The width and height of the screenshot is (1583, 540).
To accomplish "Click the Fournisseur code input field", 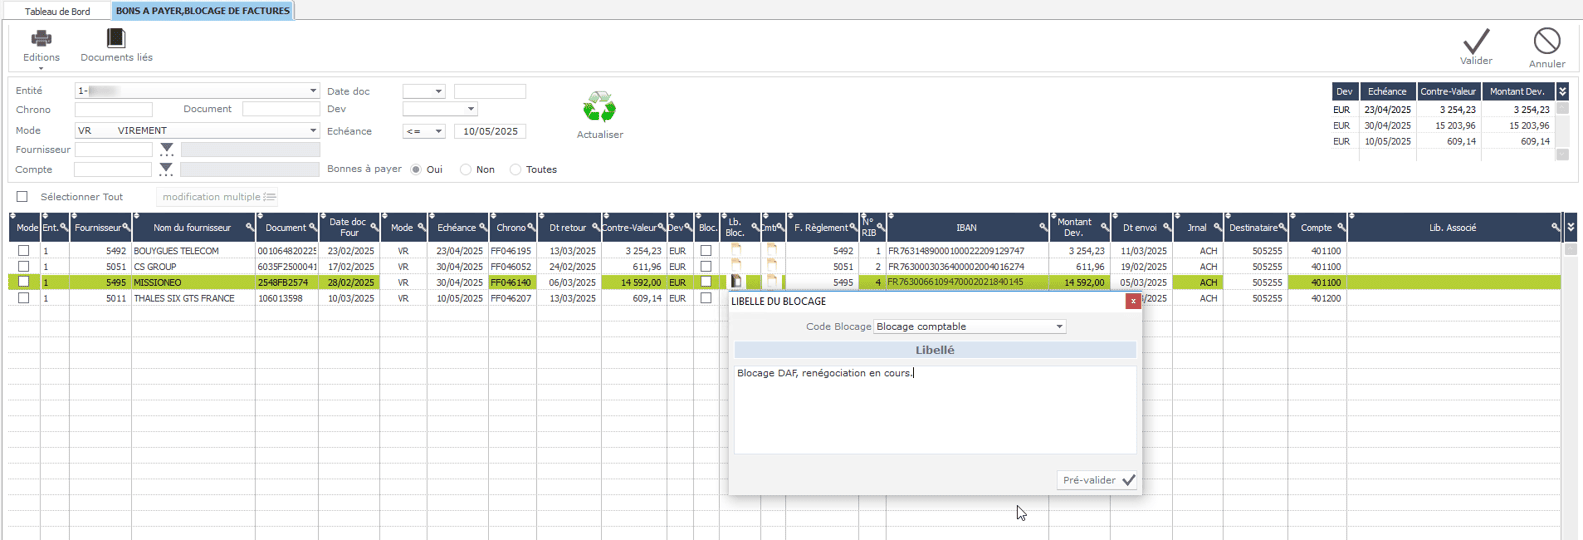I will 114,150.
